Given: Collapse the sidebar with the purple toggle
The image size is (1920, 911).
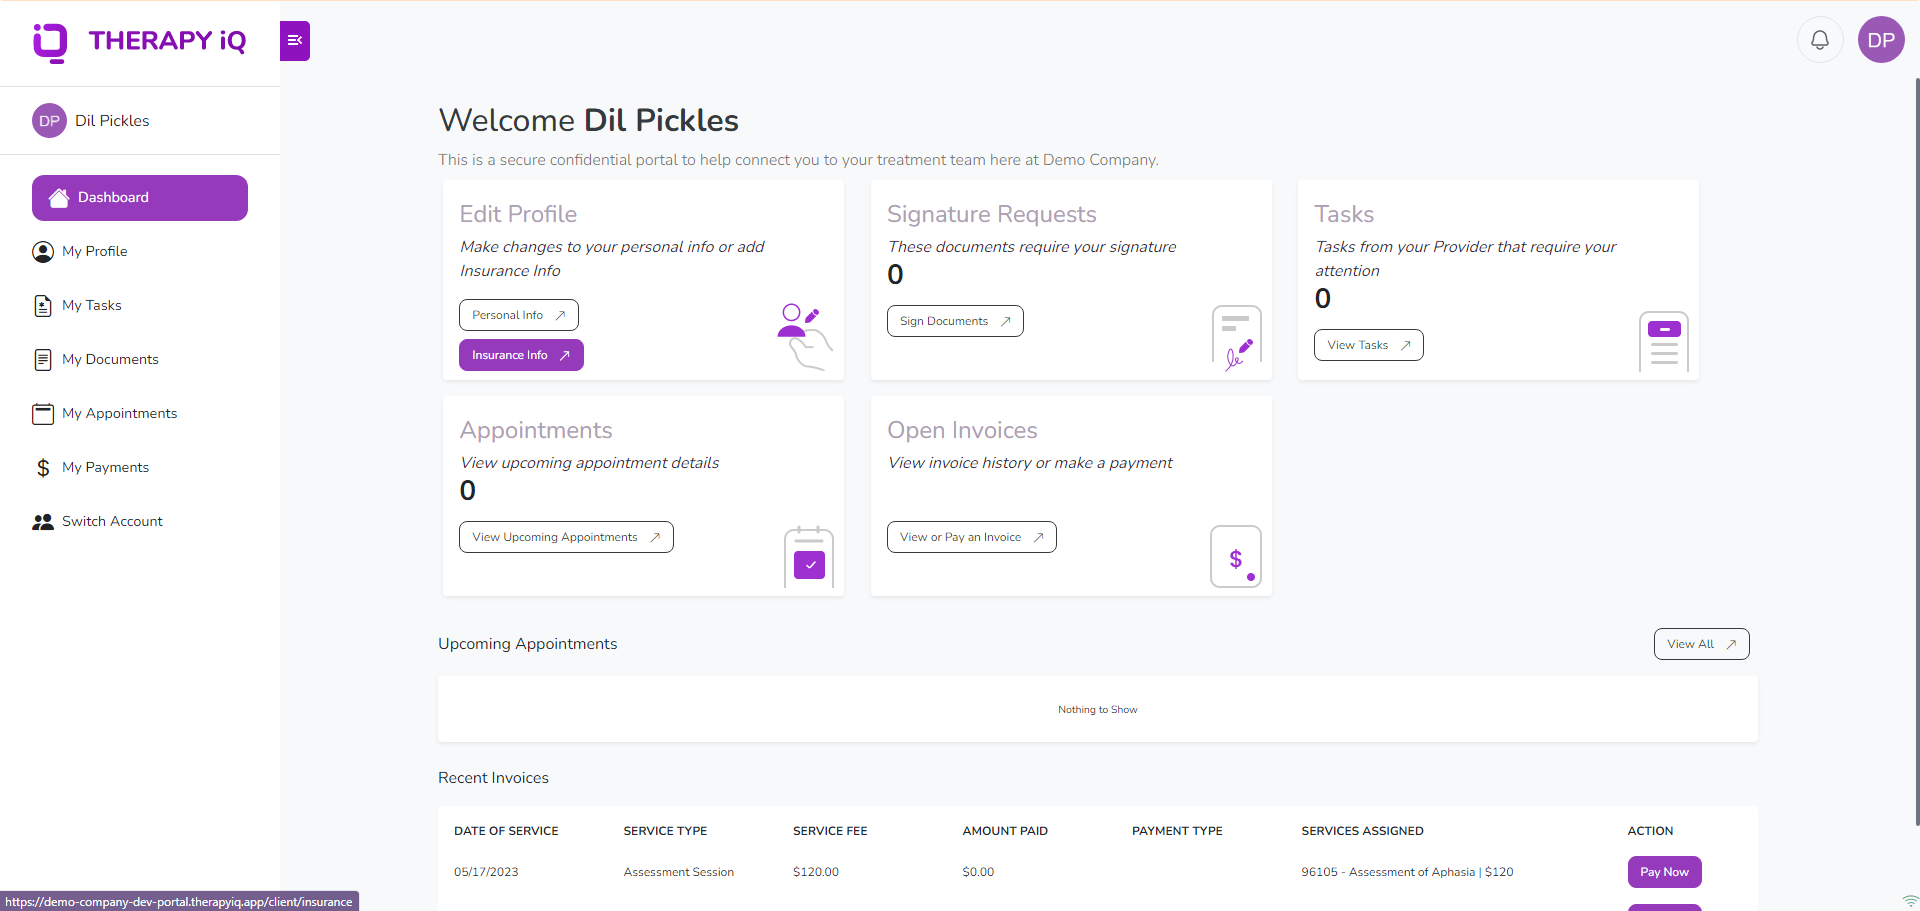Looking at the screenshot, I should click(x=295, y=41).
